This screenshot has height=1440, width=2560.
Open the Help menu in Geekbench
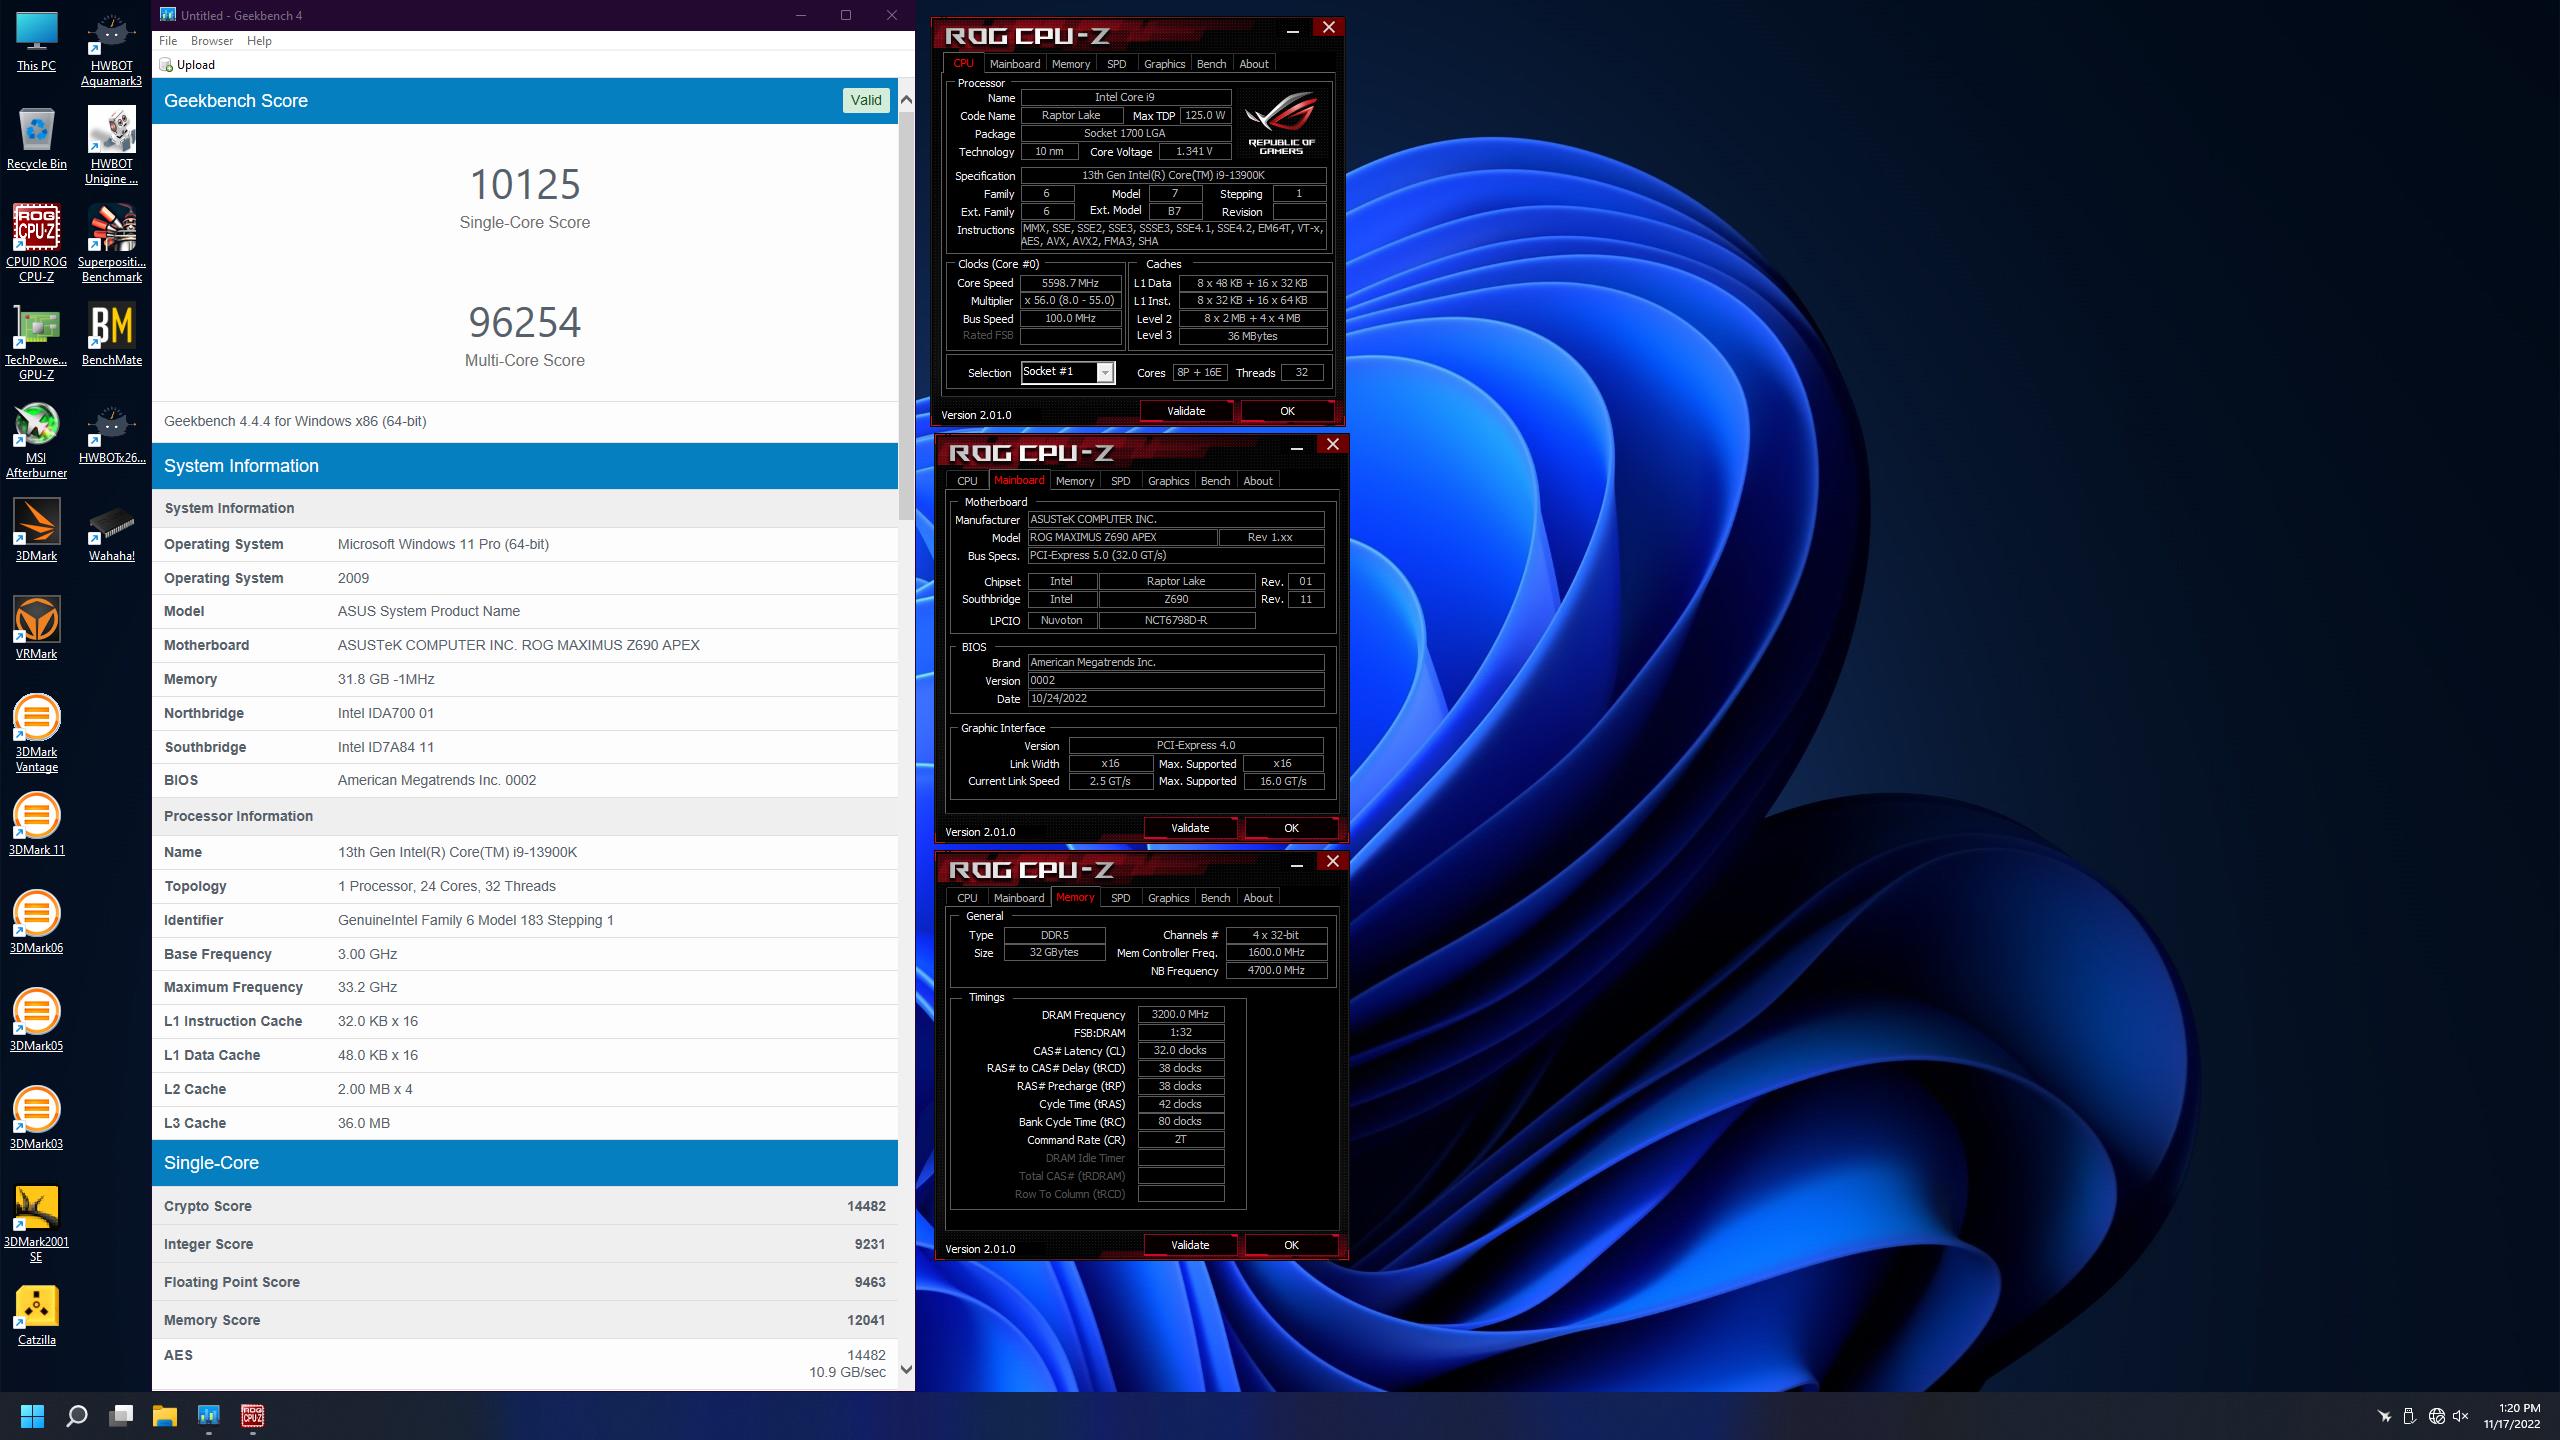(259, 41)
